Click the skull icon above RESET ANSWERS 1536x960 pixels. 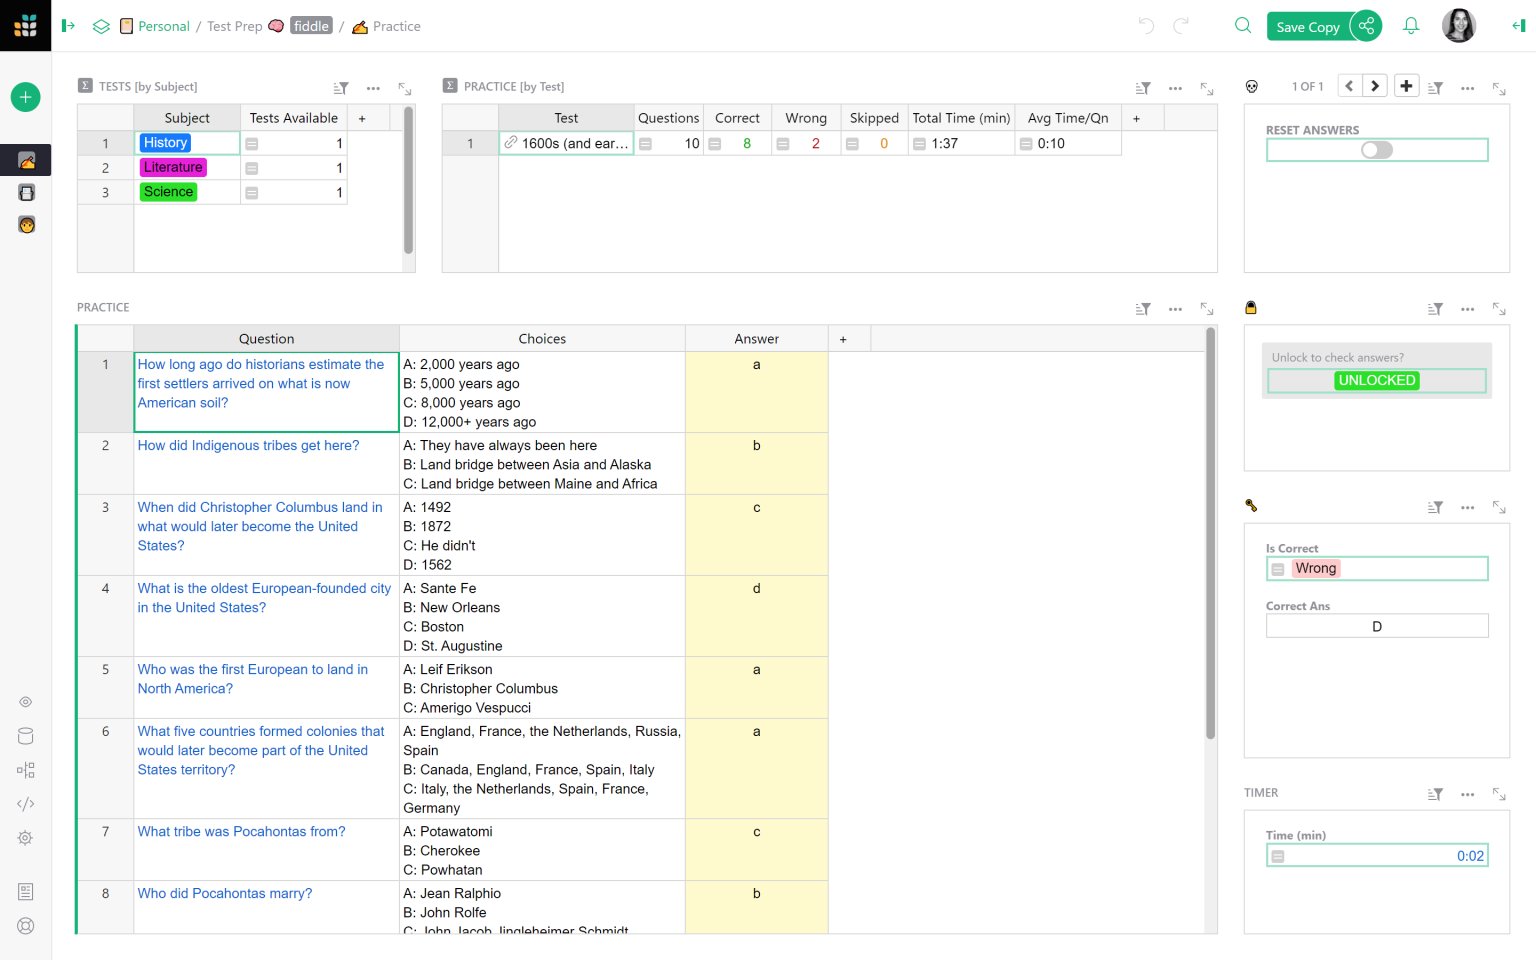pos(1252,86)
